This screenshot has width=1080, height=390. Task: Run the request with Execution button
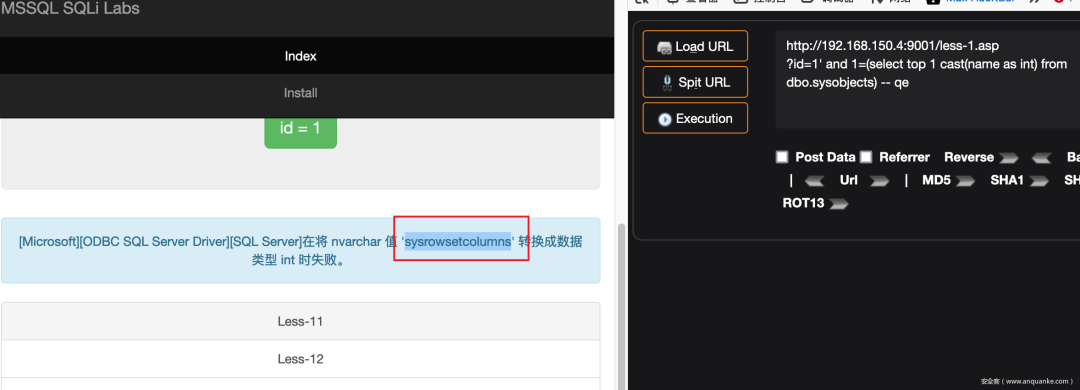[695, 118]
